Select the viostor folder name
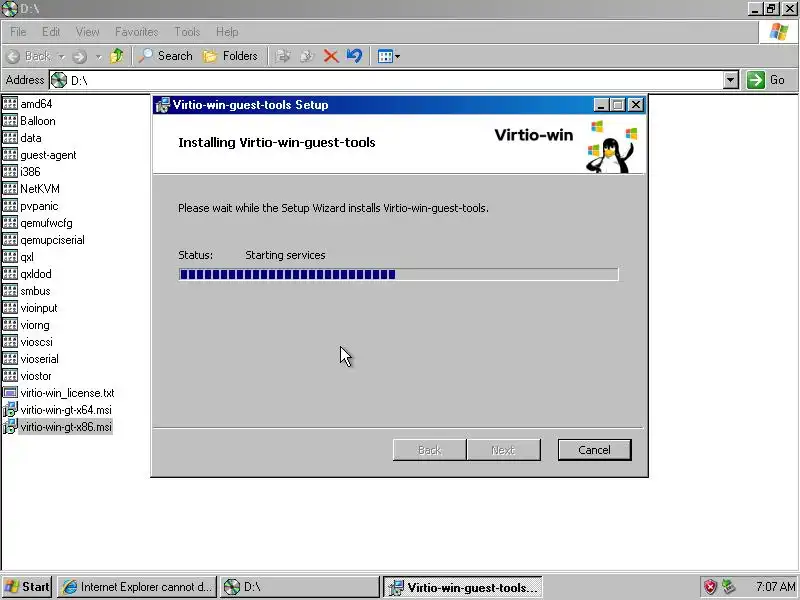800x600 pixels. coord(36,376)
